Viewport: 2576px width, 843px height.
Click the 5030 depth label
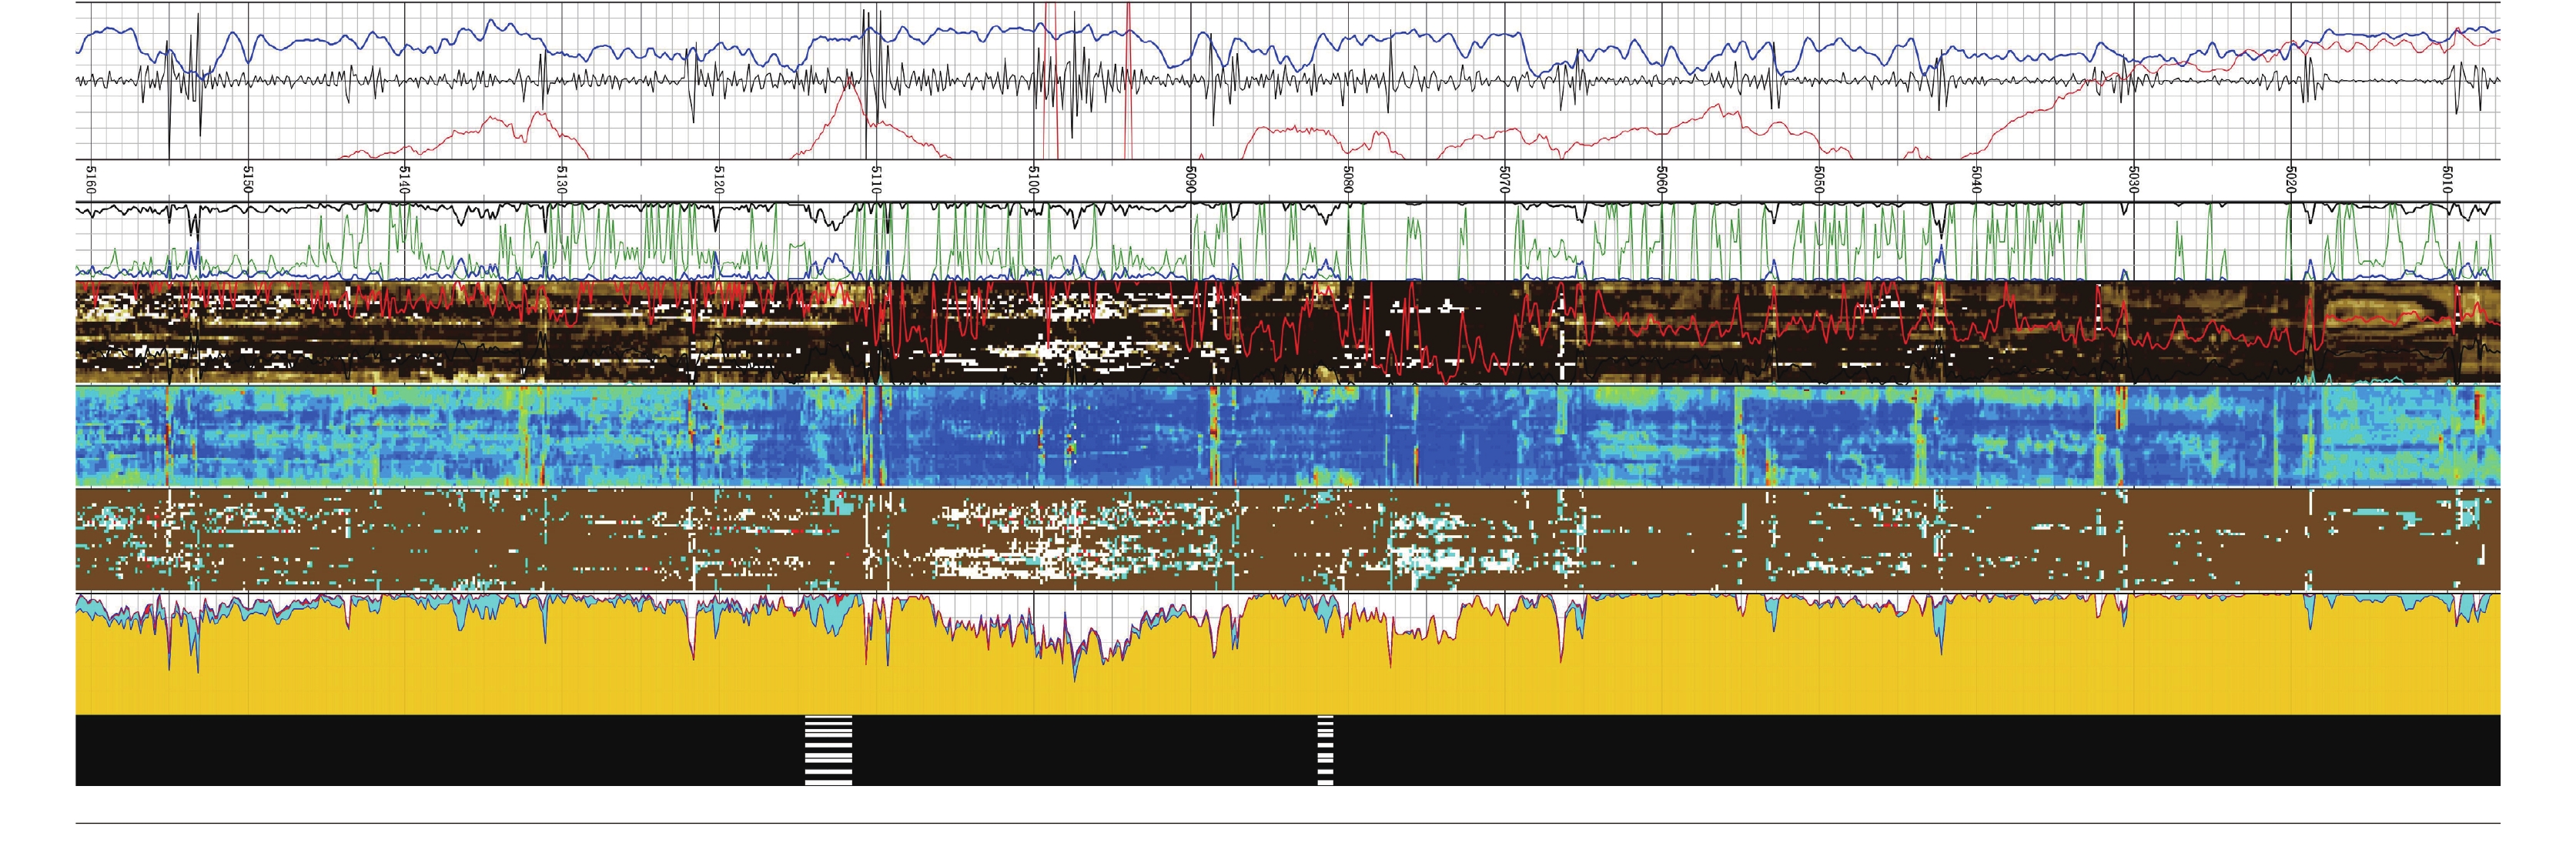(2133, 182)
